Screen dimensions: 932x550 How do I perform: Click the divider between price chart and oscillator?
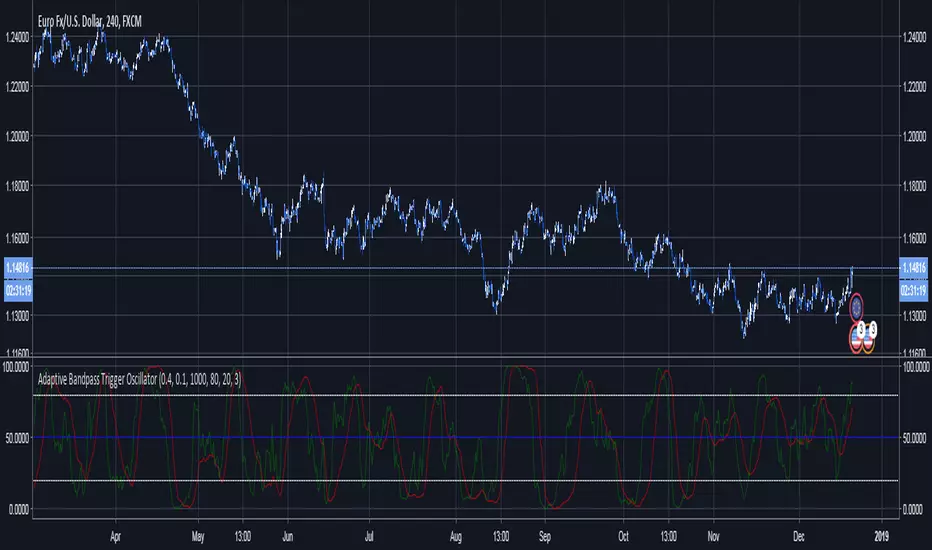(x=466, y=358)
